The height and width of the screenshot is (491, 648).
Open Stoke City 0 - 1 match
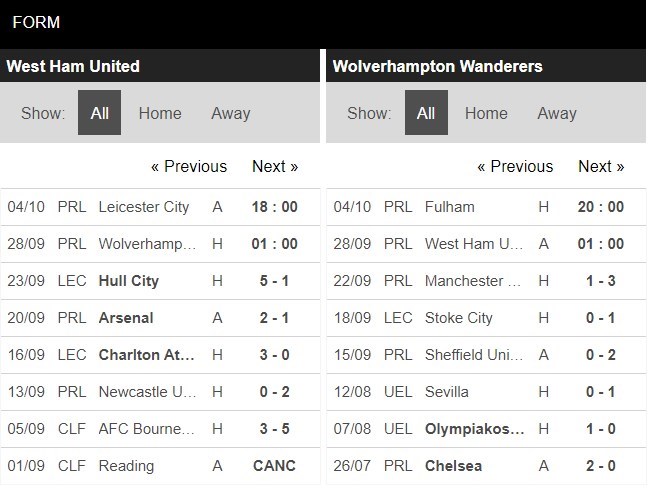[458, 318]
